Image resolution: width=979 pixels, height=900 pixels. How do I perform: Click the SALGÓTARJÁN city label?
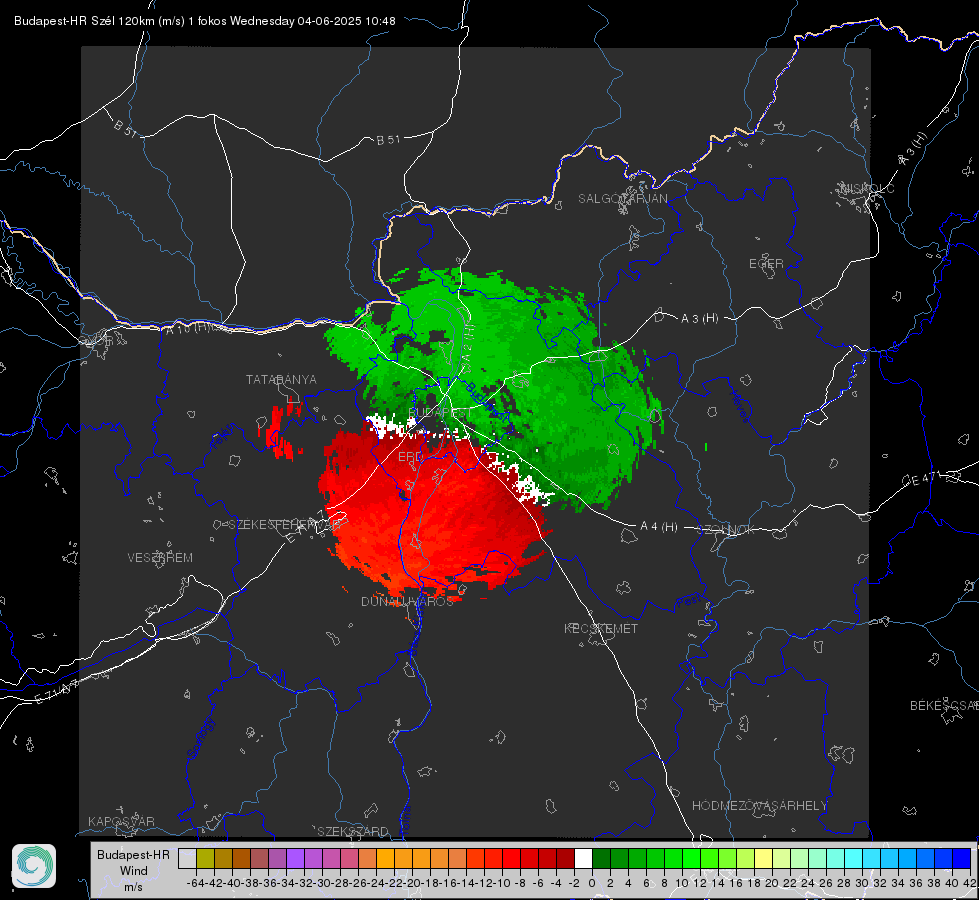click(x=622, y=199)
